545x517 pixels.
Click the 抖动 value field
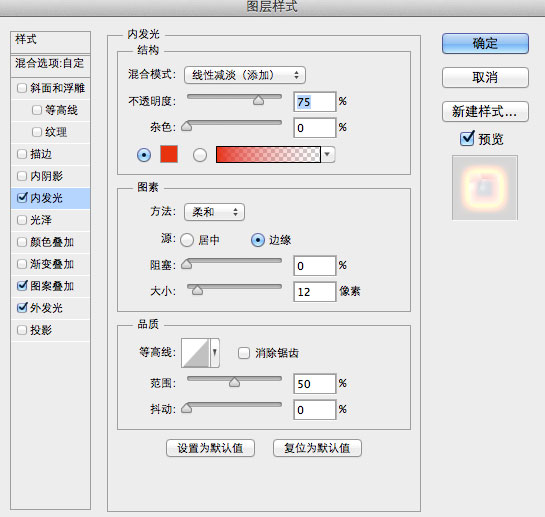coord(315,410)
